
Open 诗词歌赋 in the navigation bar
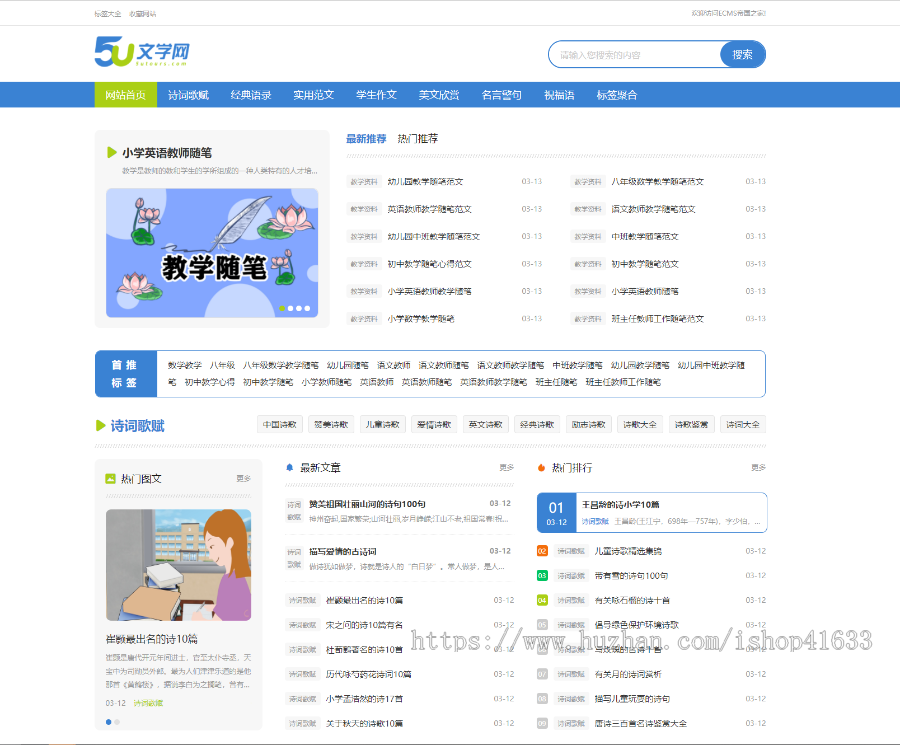click(x=188, y=95)
